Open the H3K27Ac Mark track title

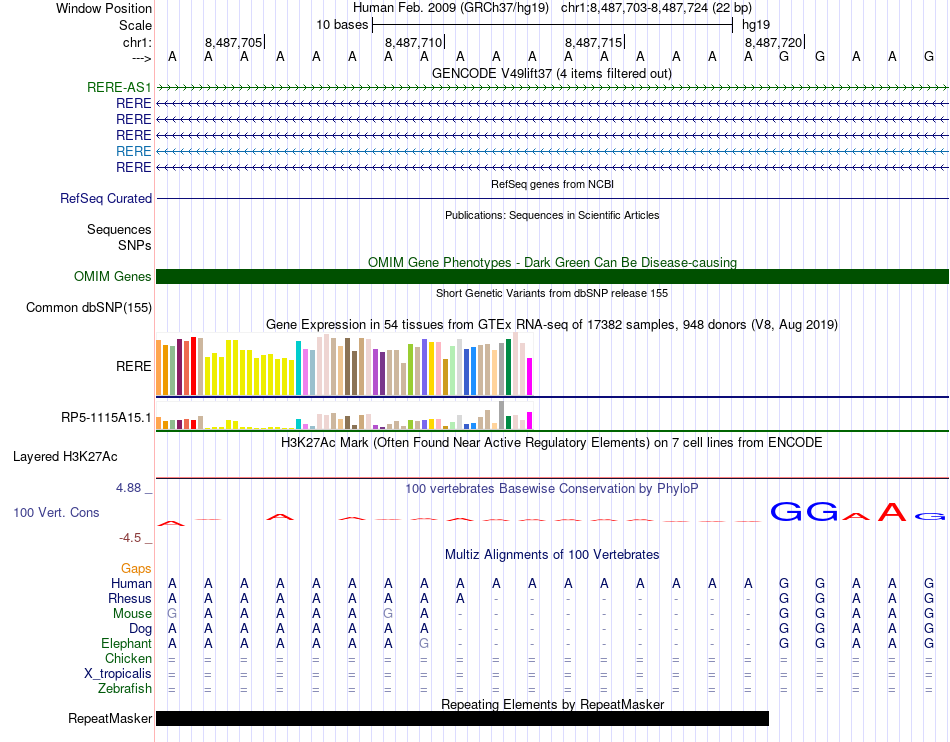pyautogui.click(x=552, y=442)
